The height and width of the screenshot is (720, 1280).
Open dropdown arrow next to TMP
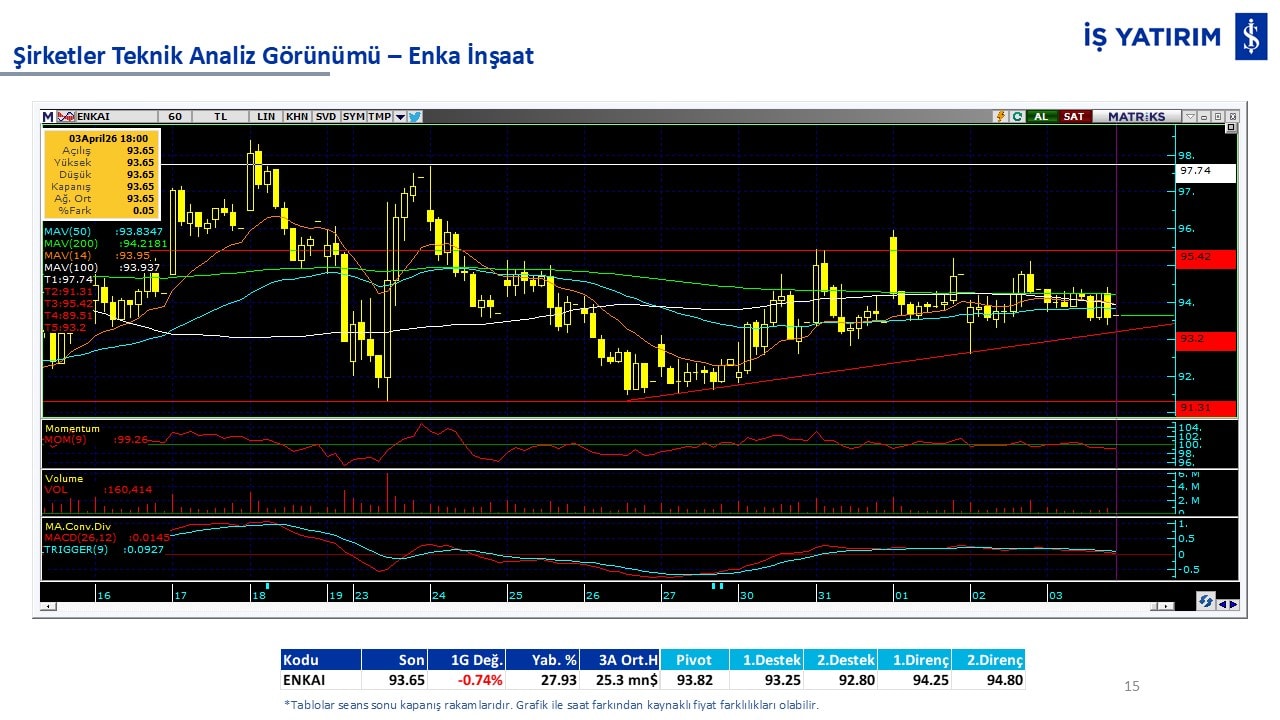pyautogui.click(x=400, y=117)
